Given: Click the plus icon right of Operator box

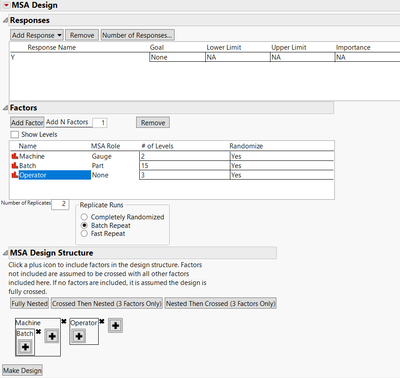Looking at the screenshot, I should pyautogui.click(x=115, y=325).
